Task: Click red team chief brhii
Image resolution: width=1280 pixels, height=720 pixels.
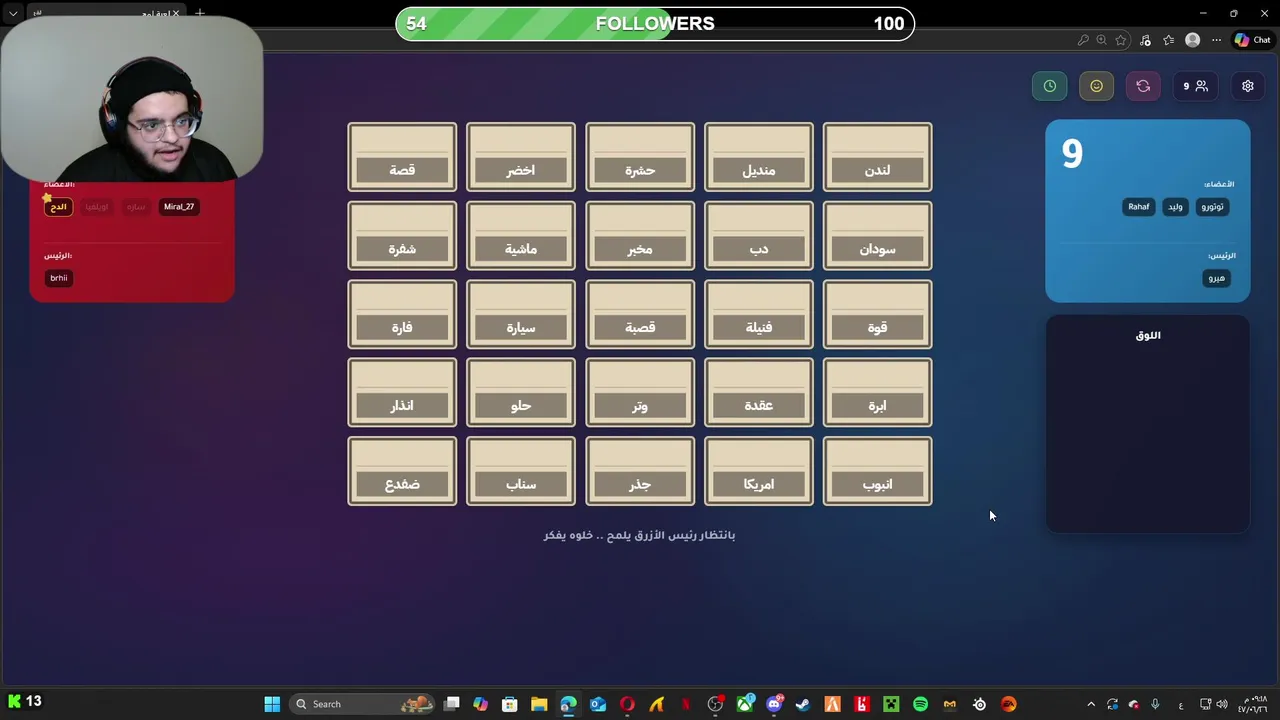Action: pyautogui.click(x=59, y=278)
